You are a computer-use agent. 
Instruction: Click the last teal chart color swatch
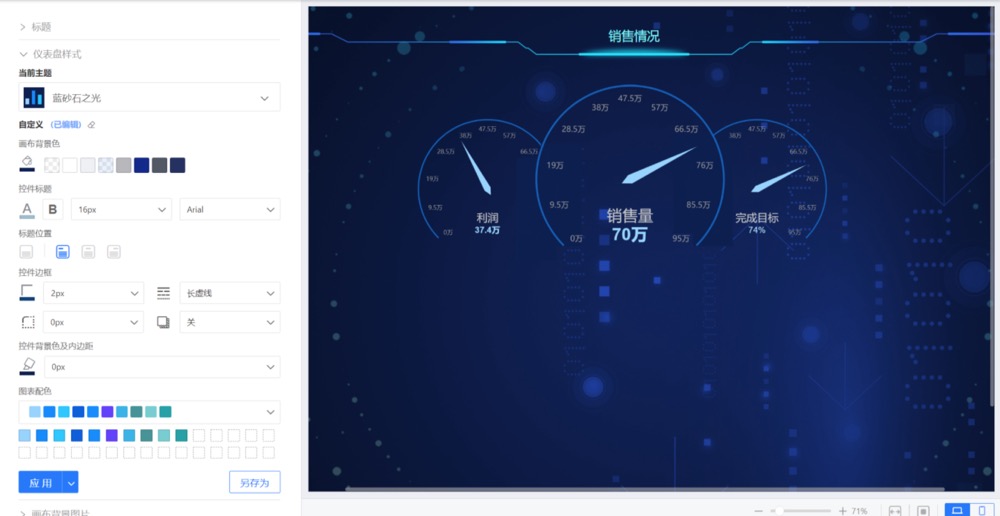click(181, 435)
